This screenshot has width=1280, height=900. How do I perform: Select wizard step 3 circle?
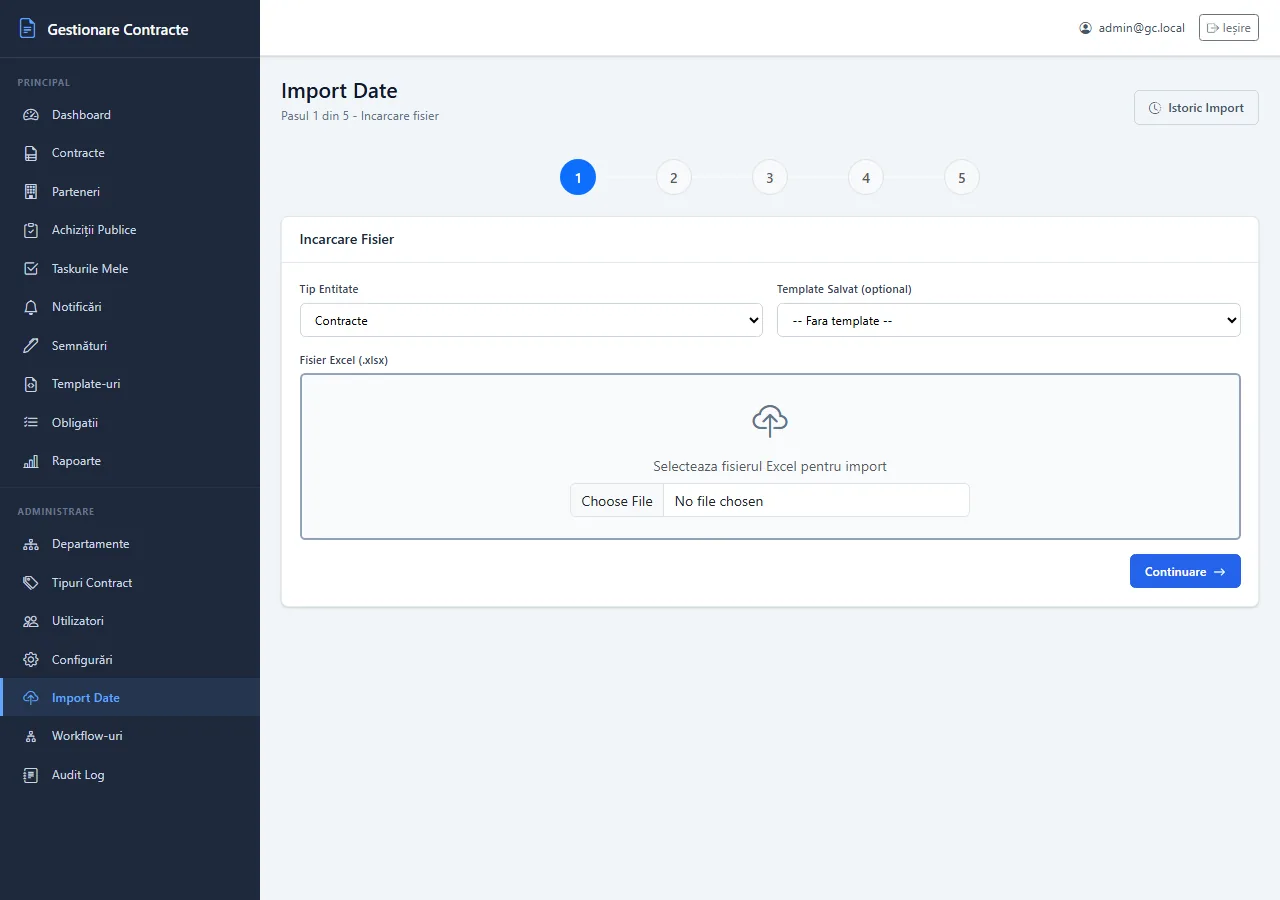click(x=770, y=178)
